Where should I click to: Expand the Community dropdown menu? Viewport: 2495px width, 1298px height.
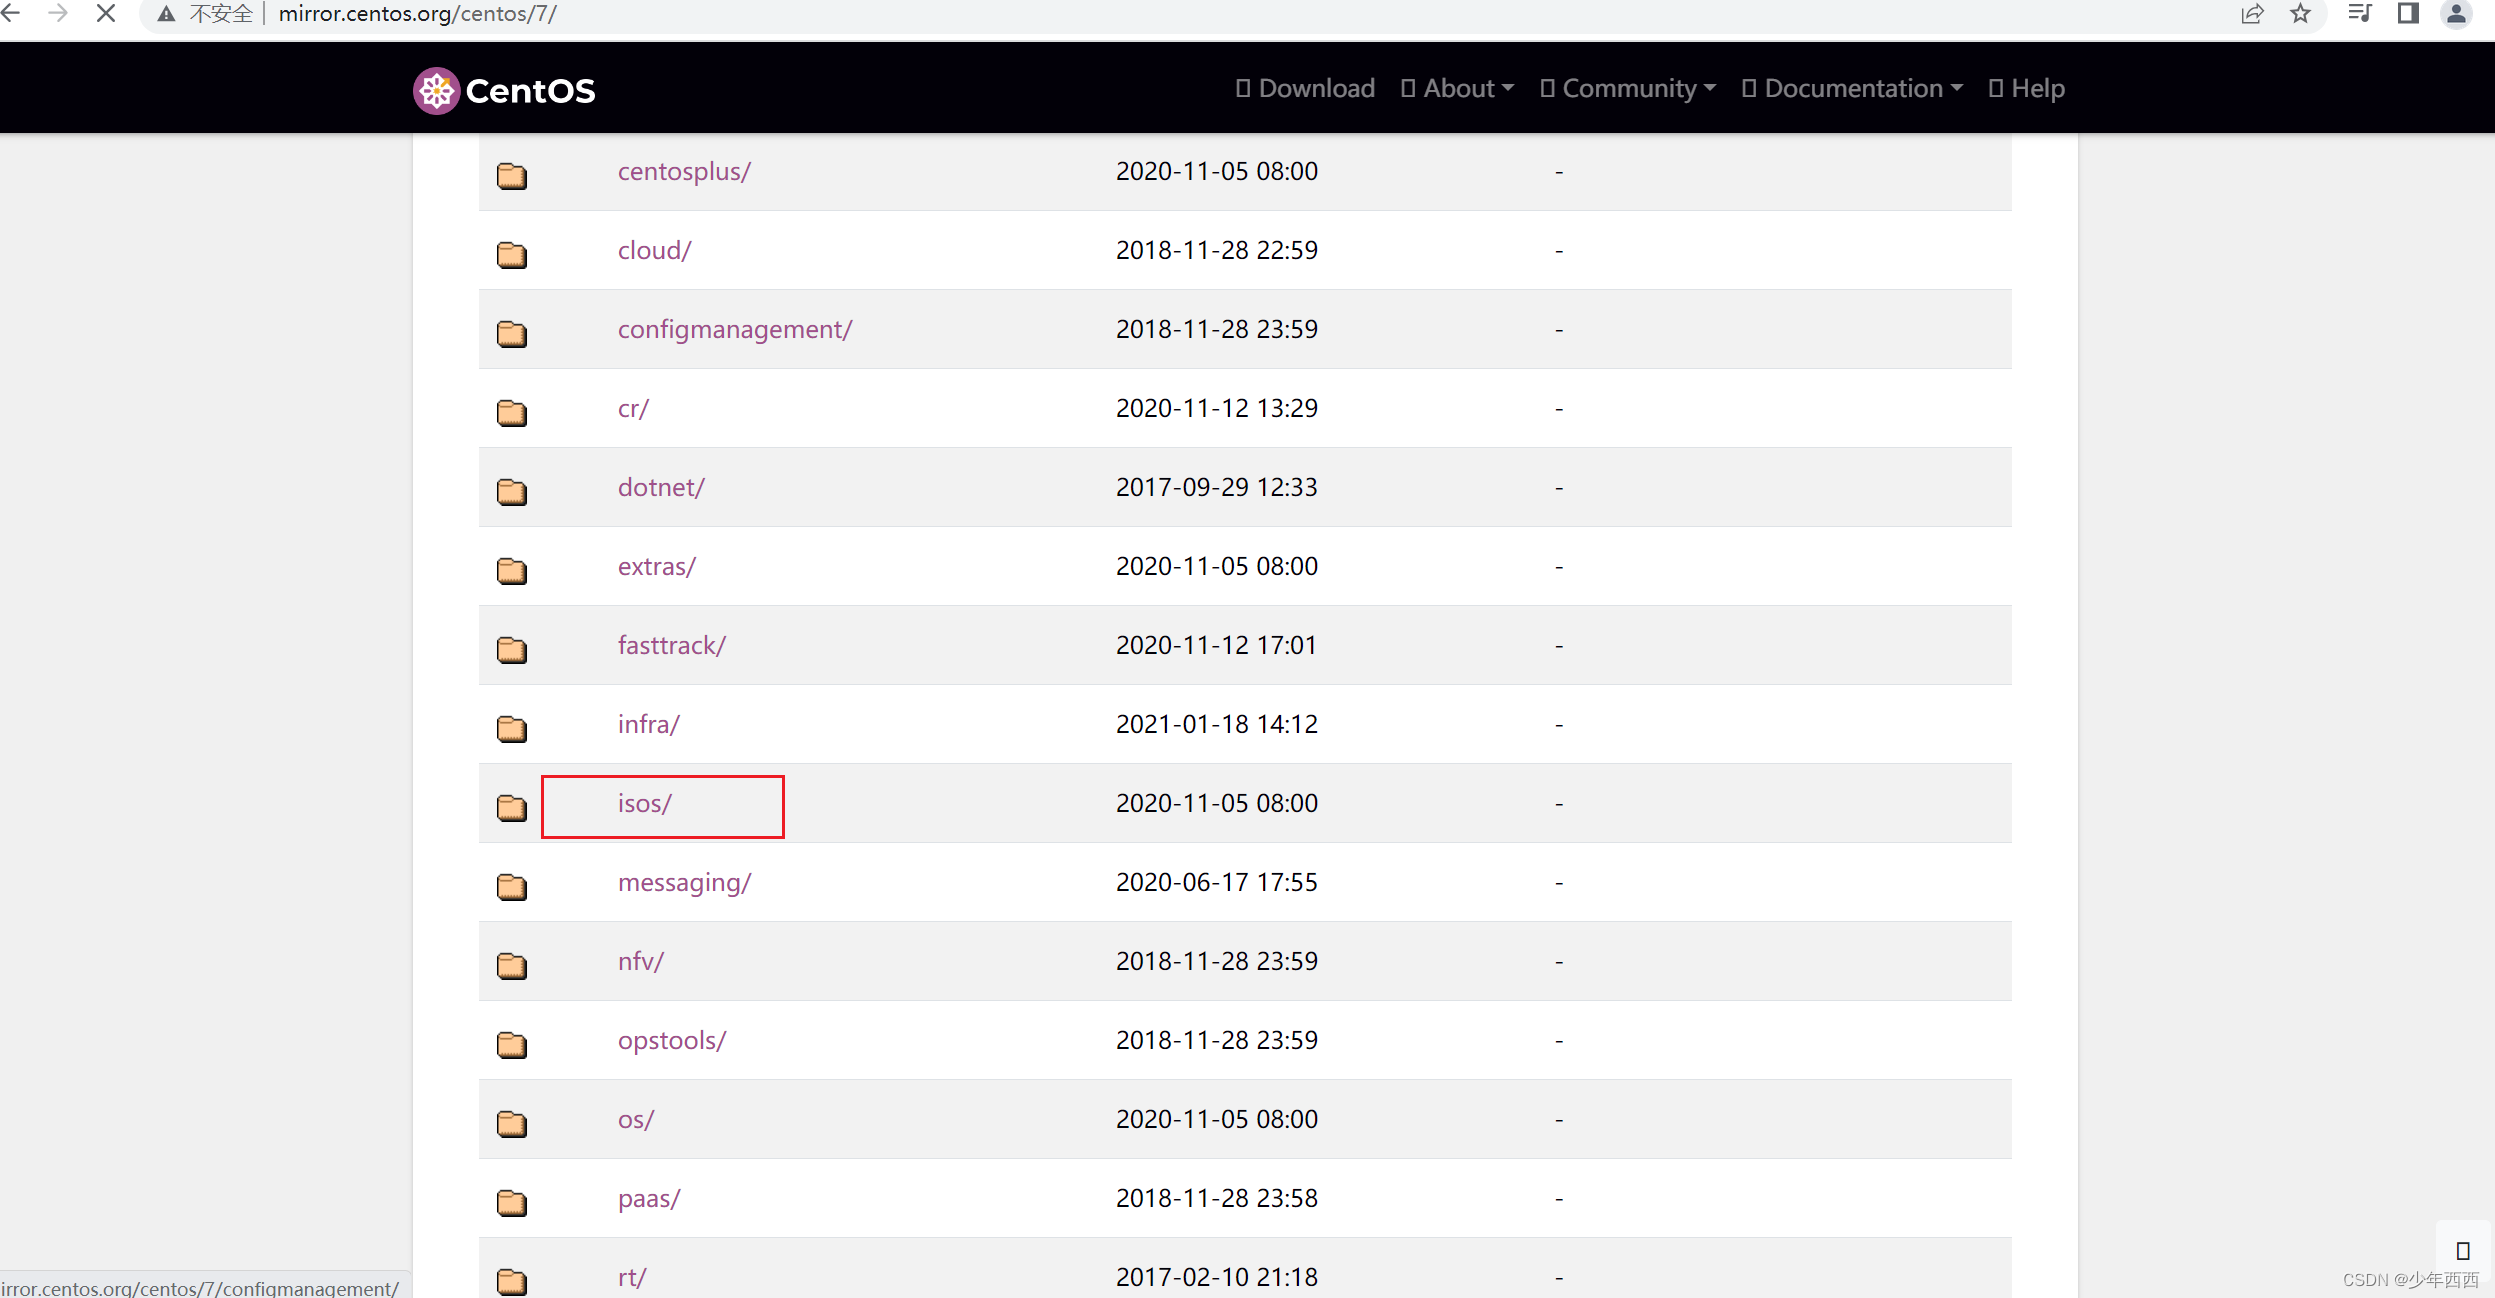[1629, 89]
